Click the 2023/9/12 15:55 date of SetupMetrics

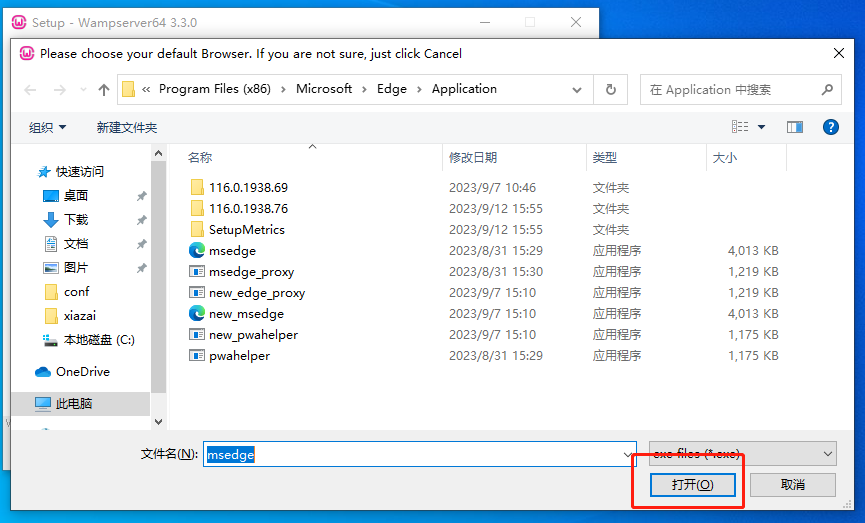coord(495,230)
